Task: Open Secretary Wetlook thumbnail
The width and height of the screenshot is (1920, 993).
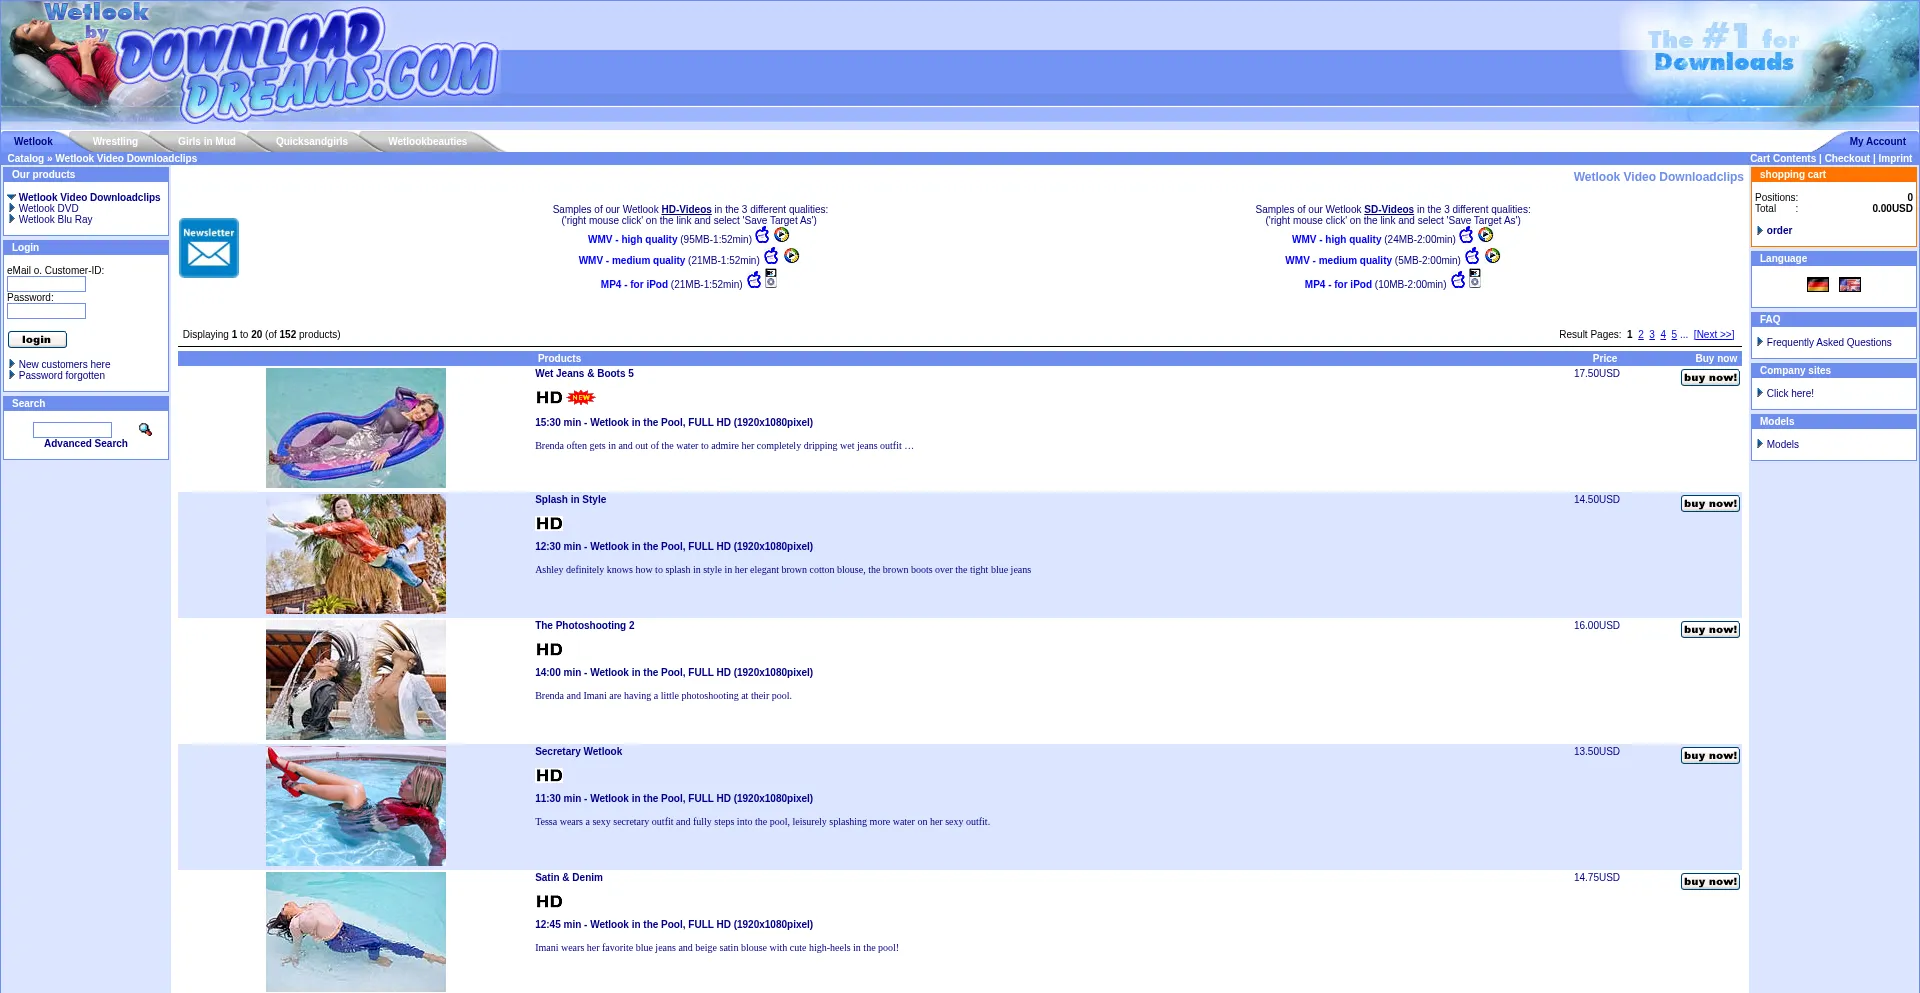Action: 356,806
